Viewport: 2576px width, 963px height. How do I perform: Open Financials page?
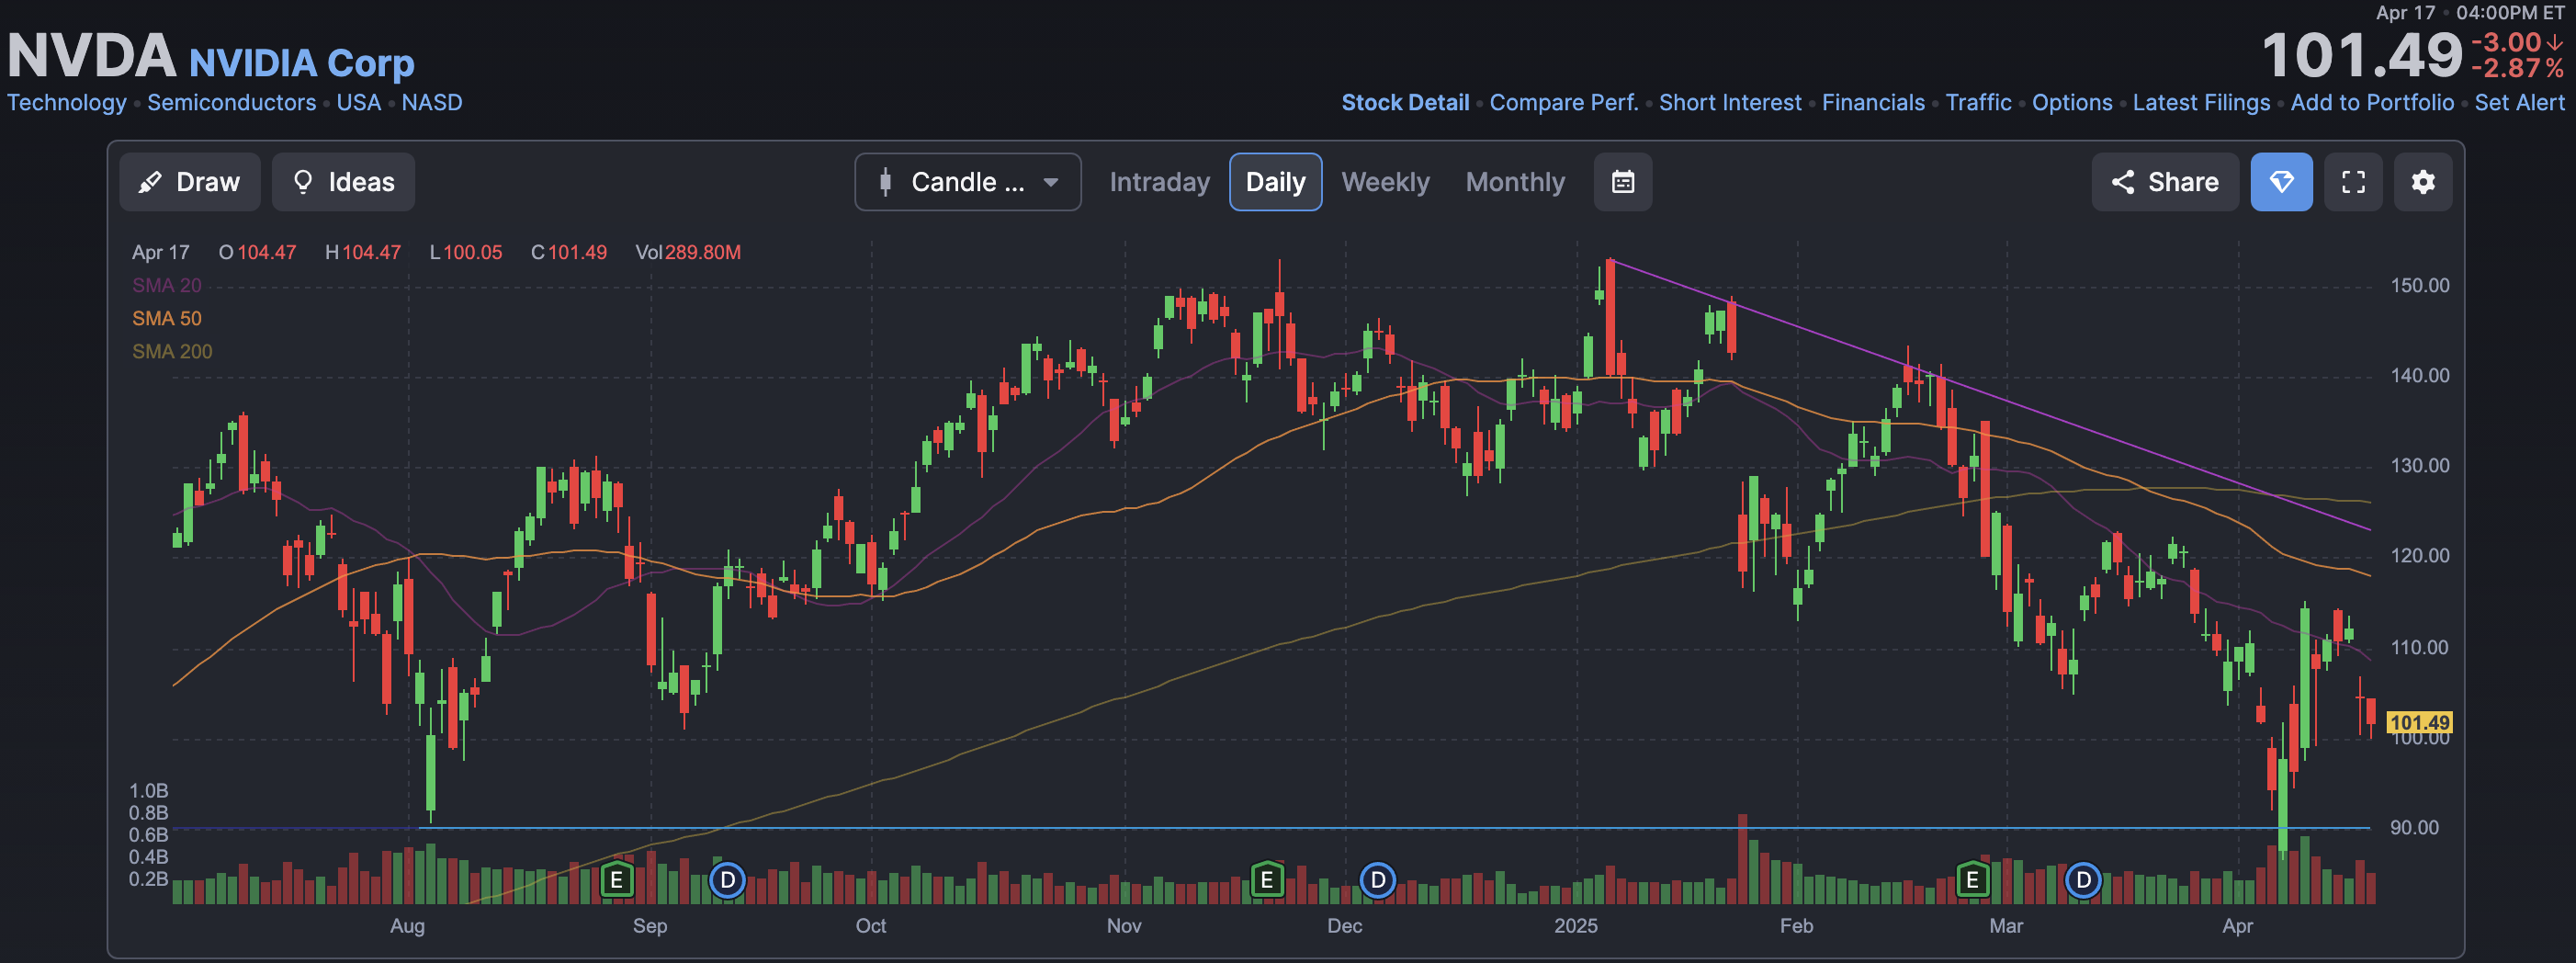coord(1873,102)
